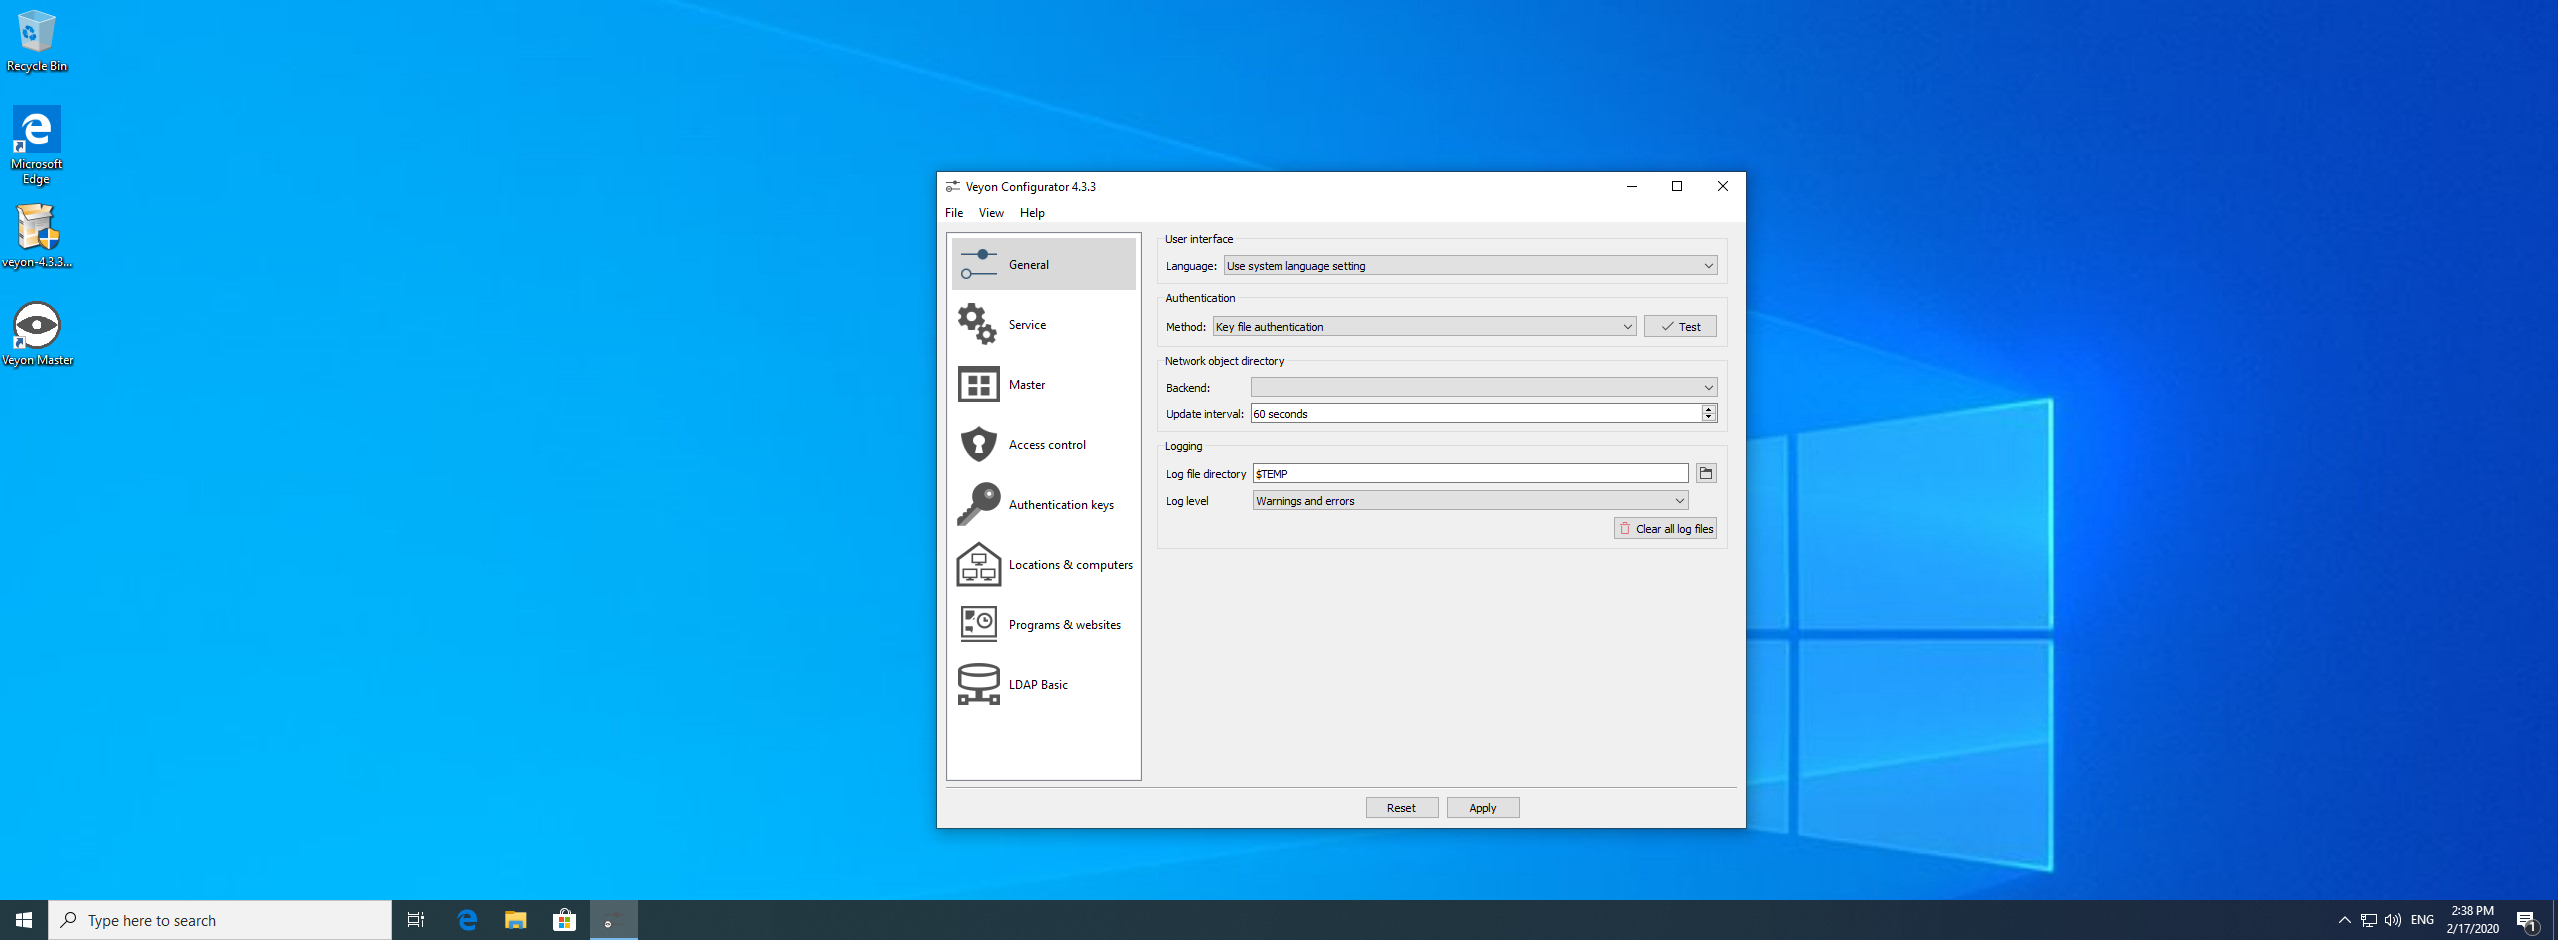Switch to the Master page label
Image resolution: width=2558 pixels, height=940 pixels.
click(1027, 384)
